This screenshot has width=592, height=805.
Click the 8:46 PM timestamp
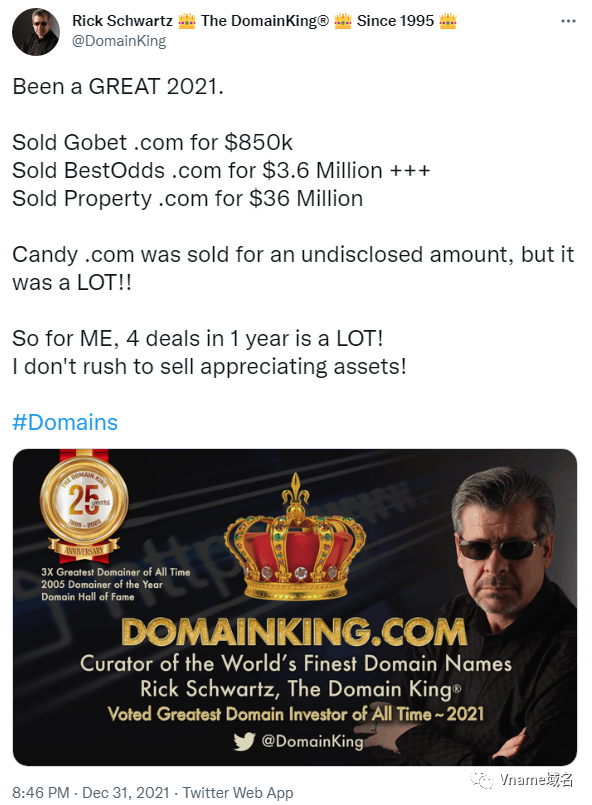41,792
